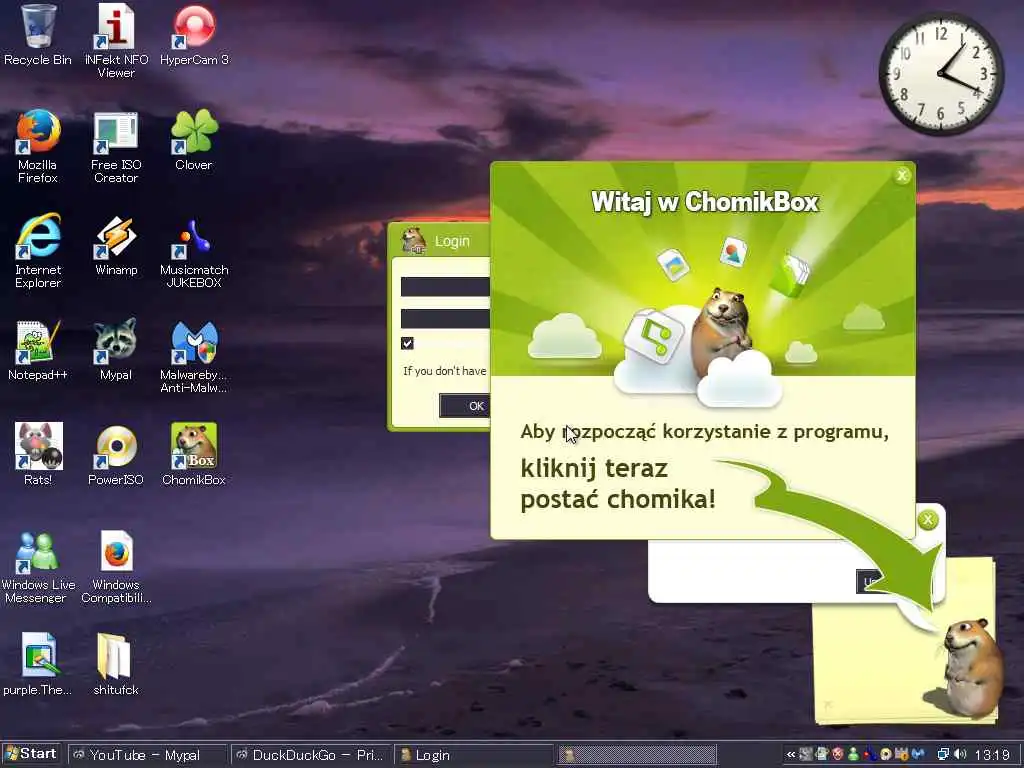
Task: Select the Rats! desktop shortcut
Action: tap(38, 454)
